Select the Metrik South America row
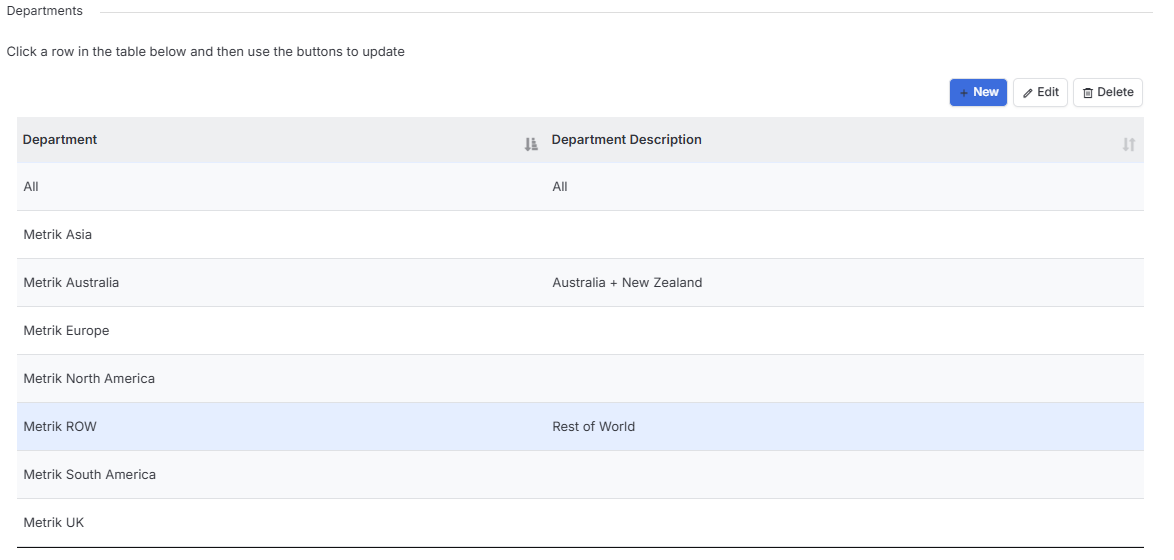Viewport: 1174px width, 560px height. (580, 474)
